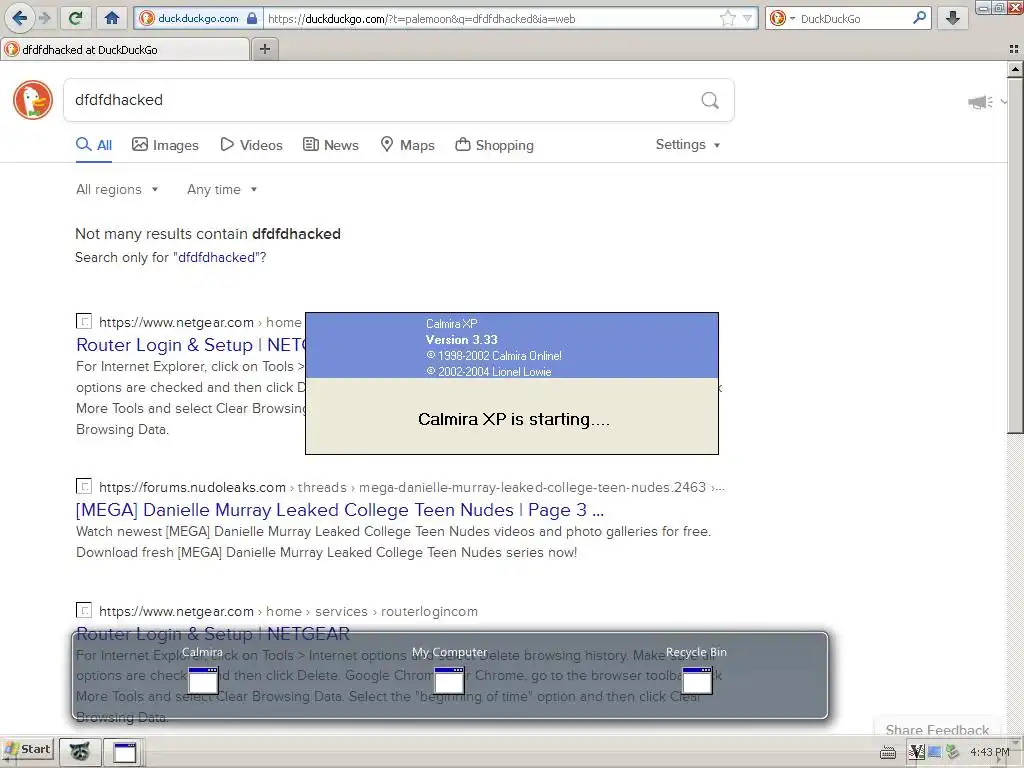
Task: Click the netgear.com routerlogincom result URL
Action: tap(288, 611)
